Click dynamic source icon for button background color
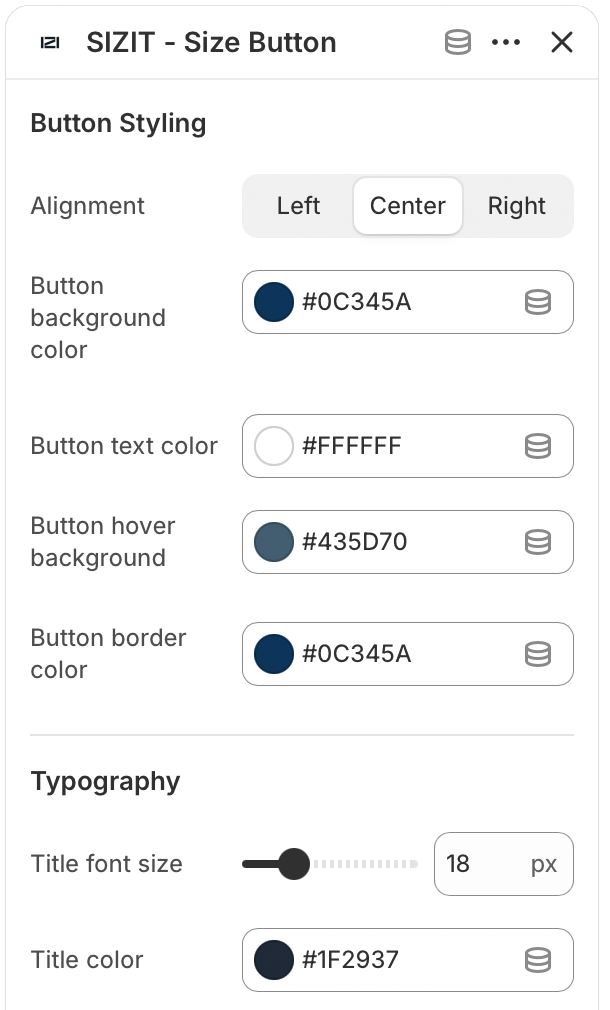The width and height of the screenshot is (610, 1010). tap(538, 302)
